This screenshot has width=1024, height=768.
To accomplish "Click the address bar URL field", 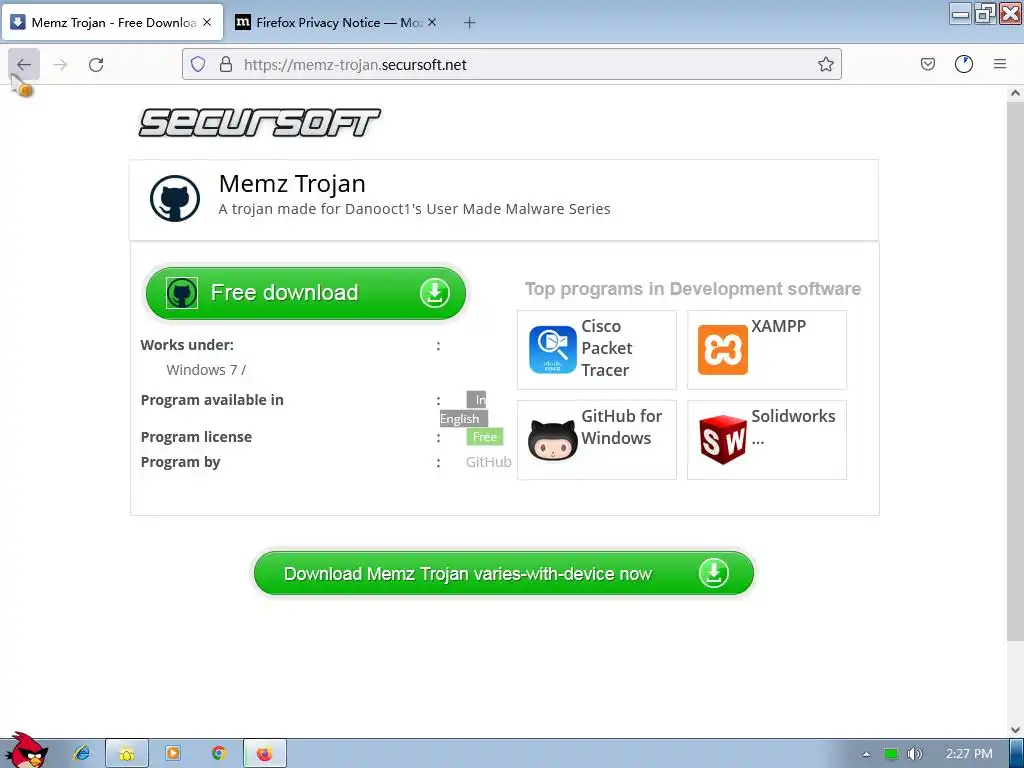I will click(x=511, y=64).
